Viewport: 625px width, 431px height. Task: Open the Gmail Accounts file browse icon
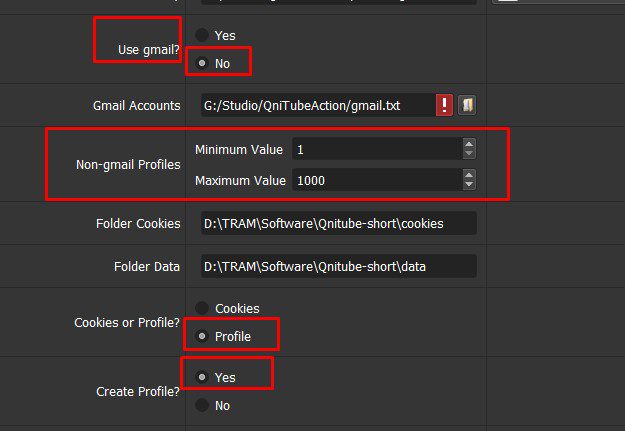click(467, 105)
